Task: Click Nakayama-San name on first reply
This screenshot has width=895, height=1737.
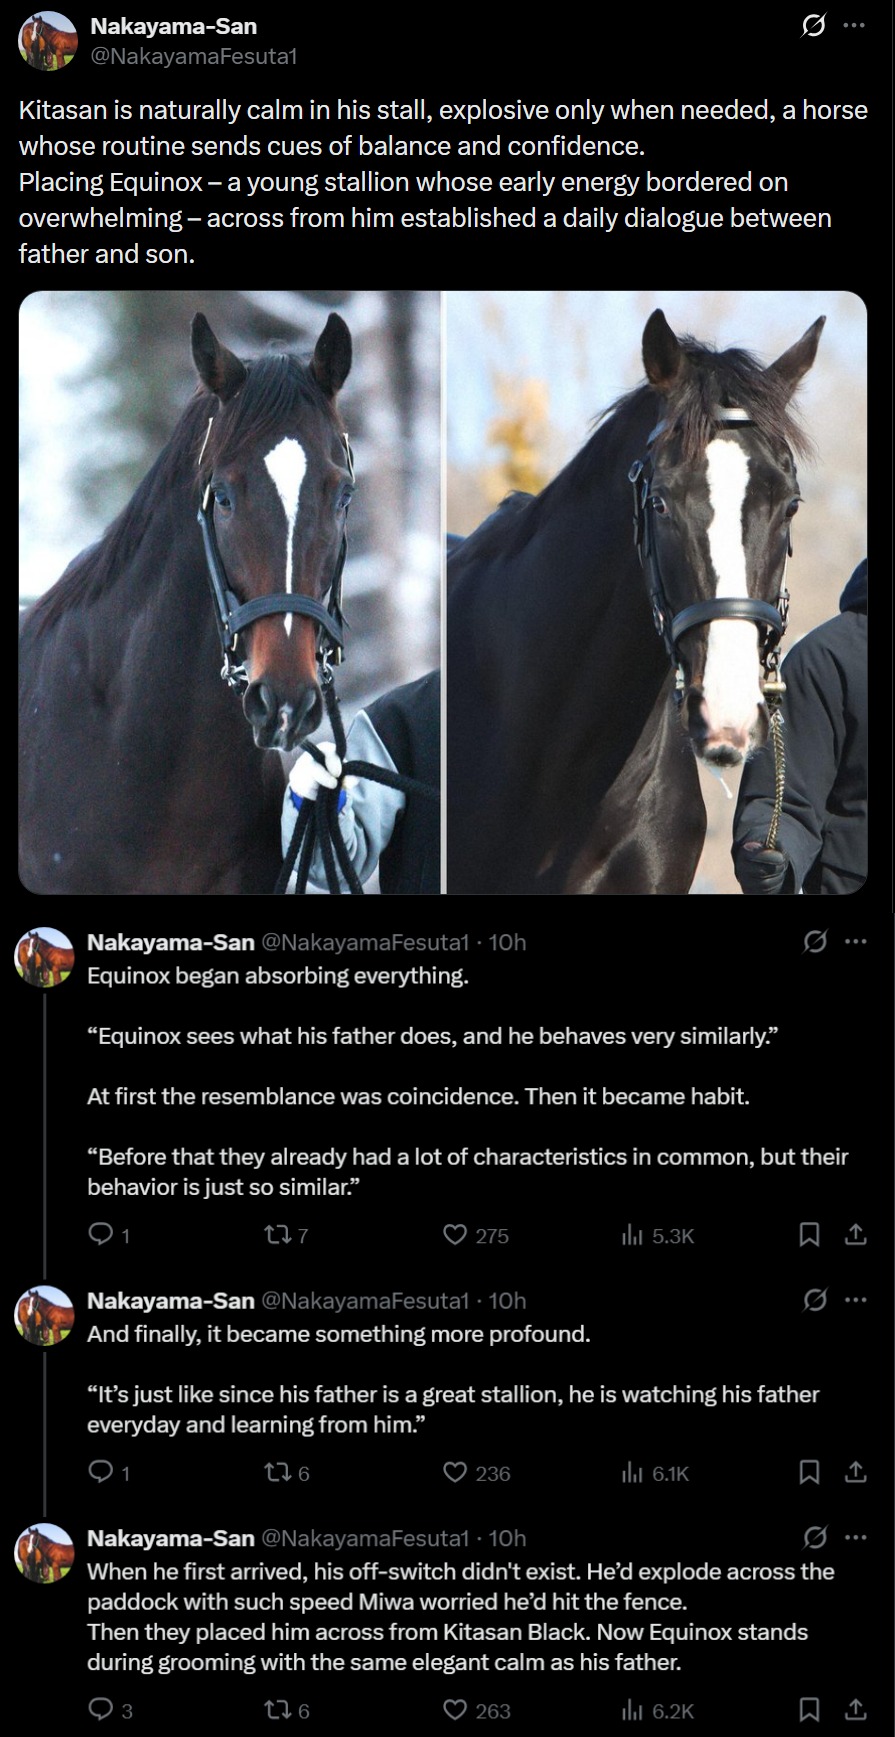Action: click(x=171, y=942)
